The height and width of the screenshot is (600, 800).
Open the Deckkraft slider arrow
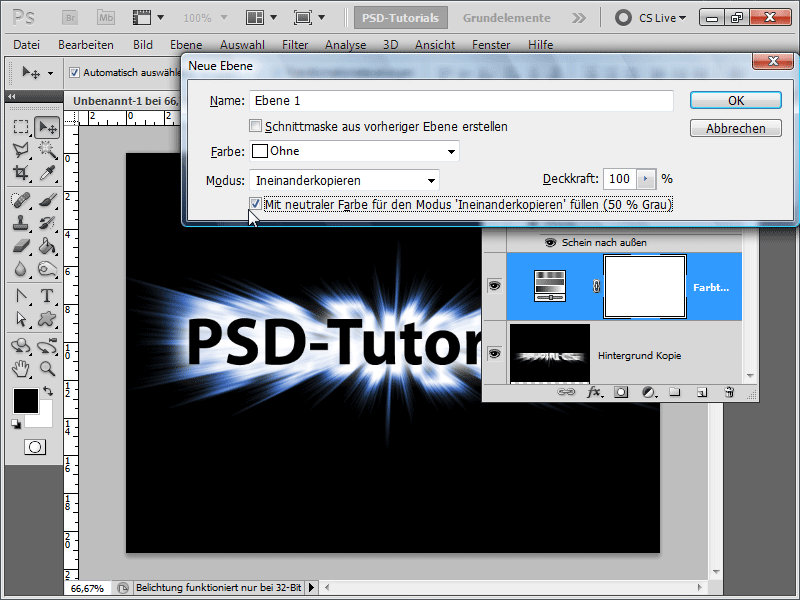[646, 179]
